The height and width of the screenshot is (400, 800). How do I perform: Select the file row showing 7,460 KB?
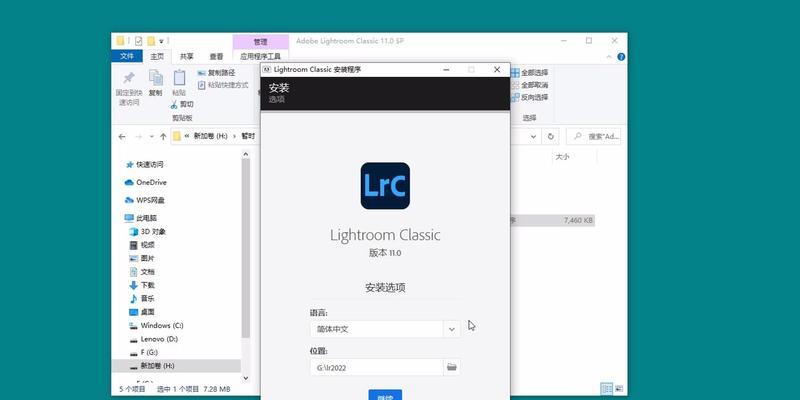[553, 220]
